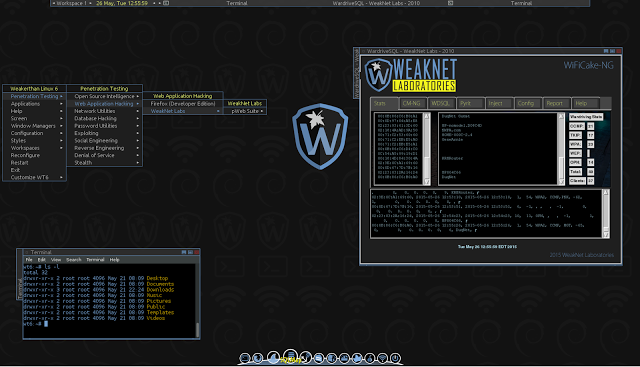The width and height of the screenshot is (640, 367).
Task: Open the Stealth menu entry
Action: (x=104, y=162)
